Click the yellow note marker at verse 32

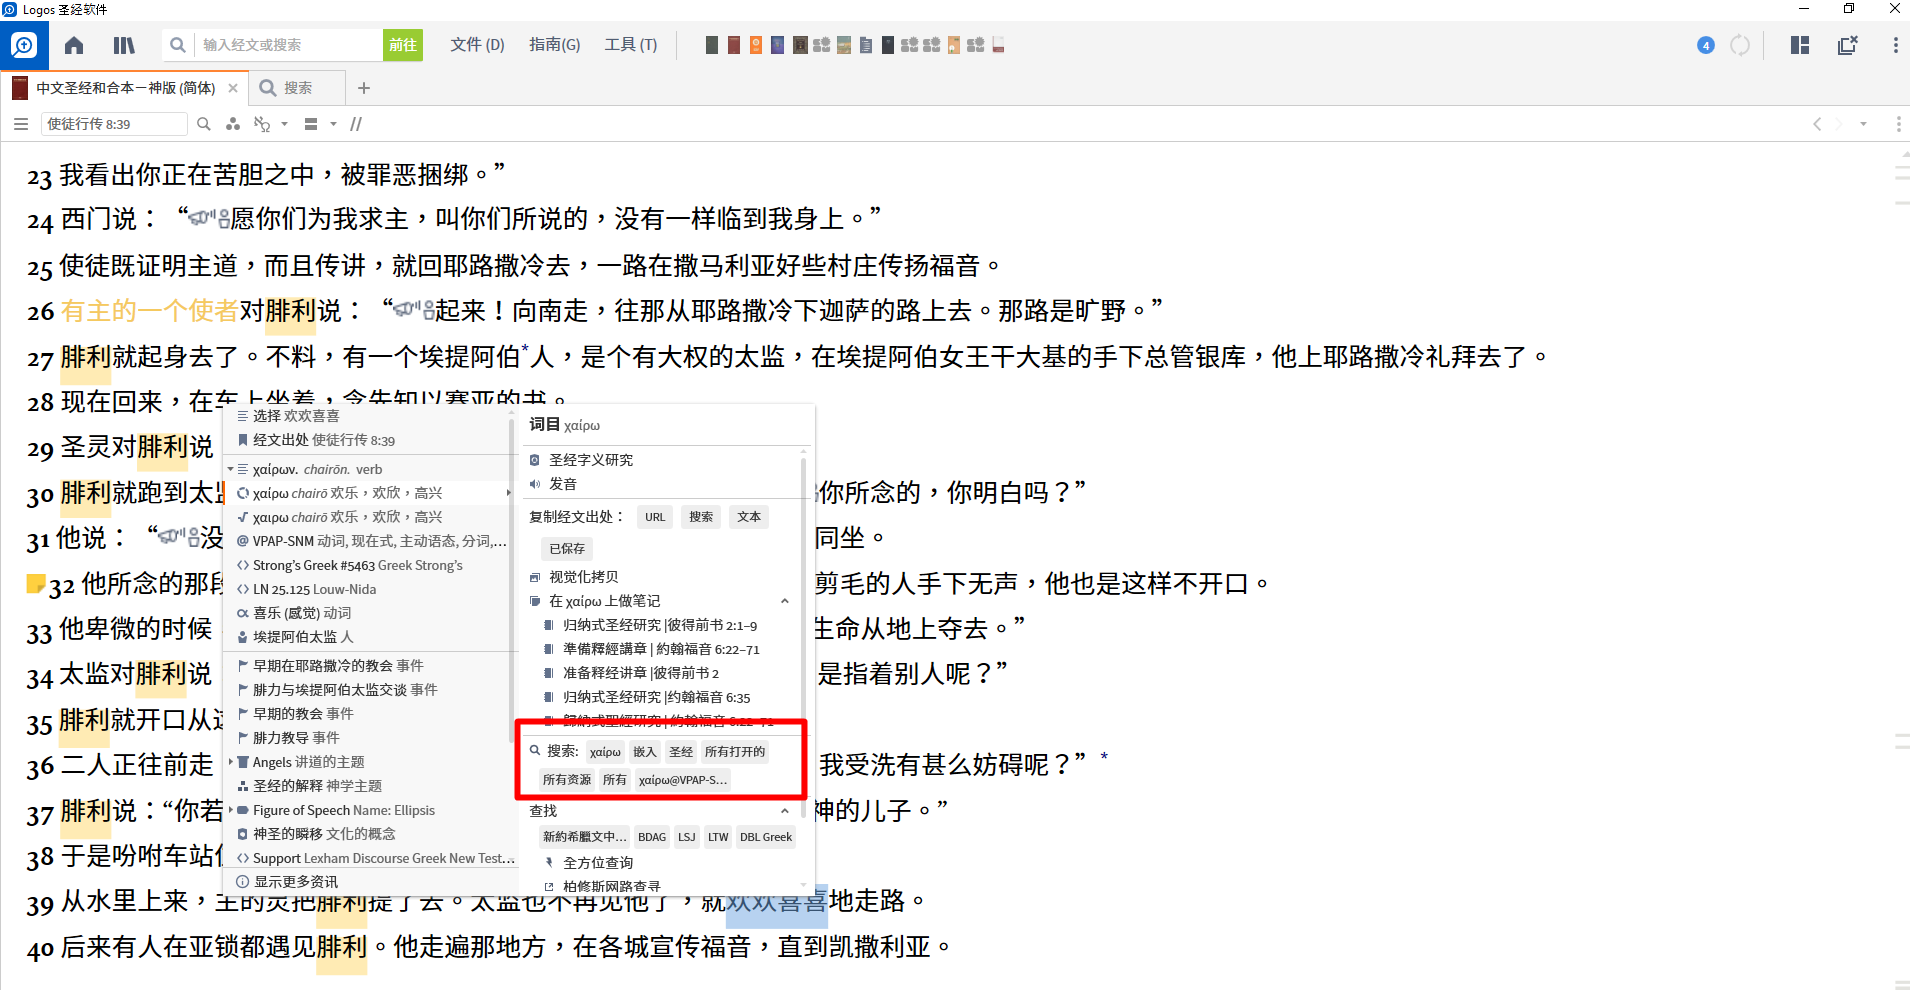pos(36,583)
